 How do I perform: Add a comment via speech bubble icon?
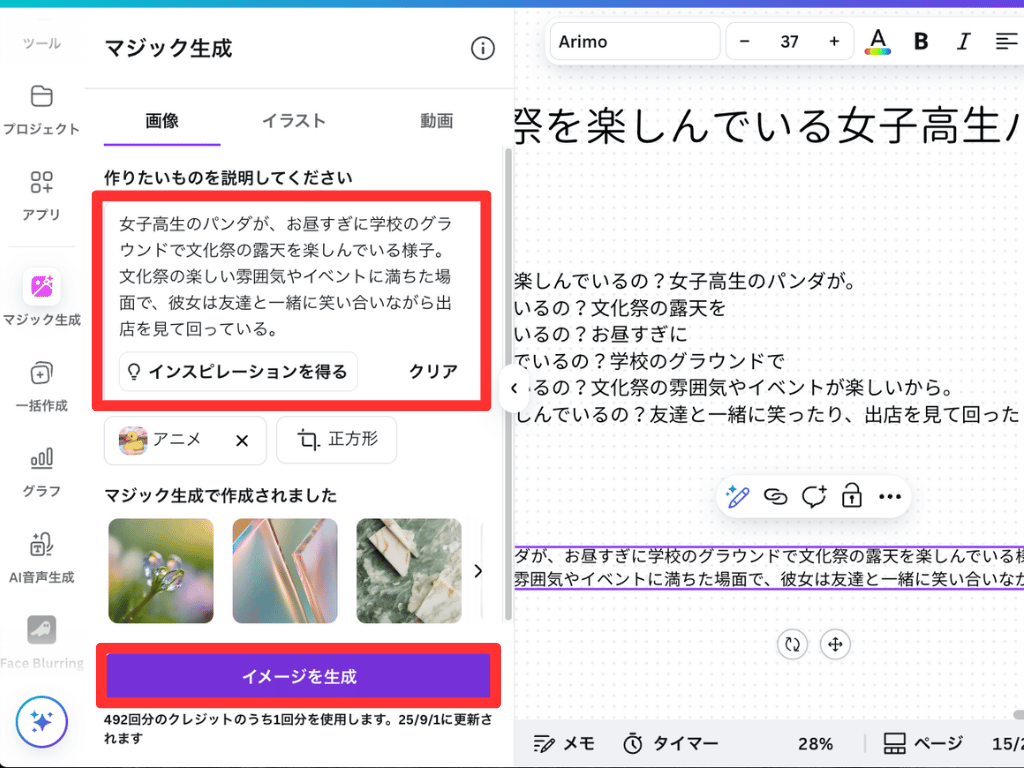click(814, 497)
